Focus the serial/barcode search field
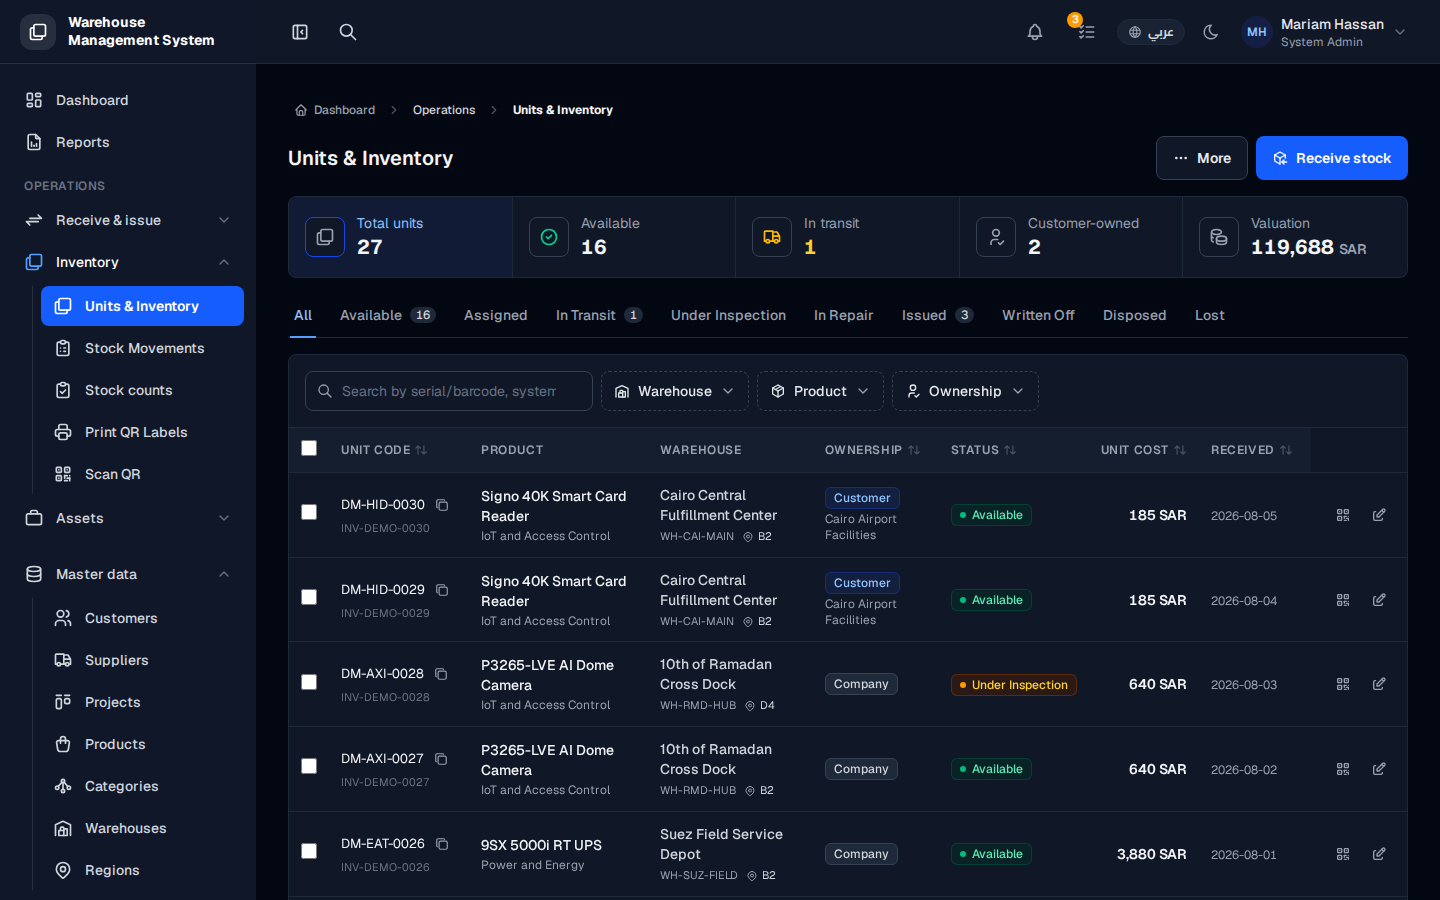 449,391
